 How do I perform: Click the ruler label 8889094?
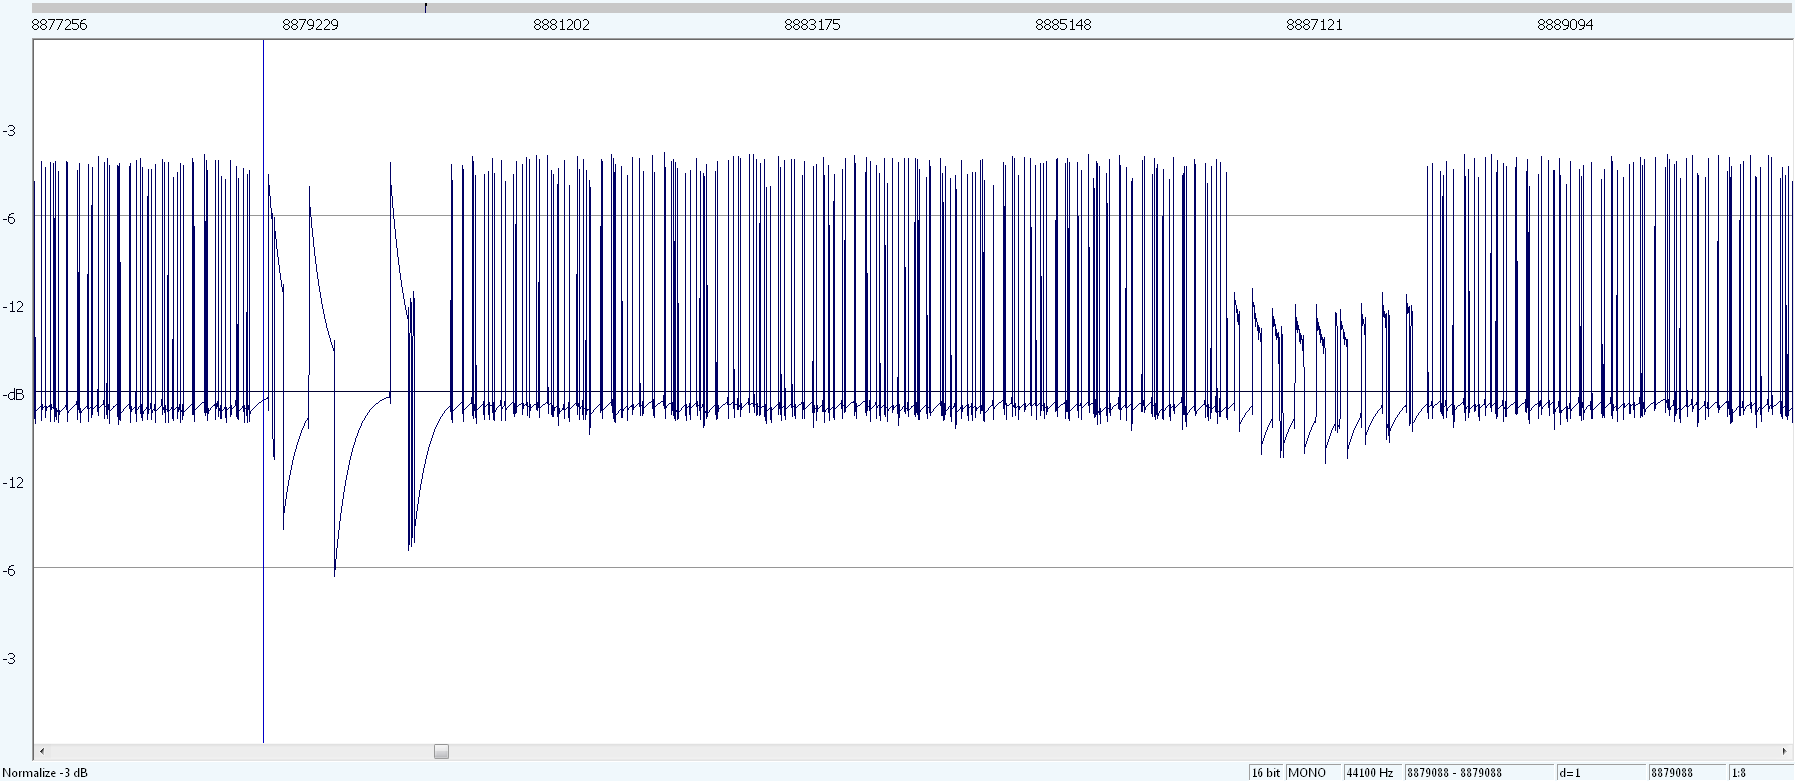point(1565,25)
